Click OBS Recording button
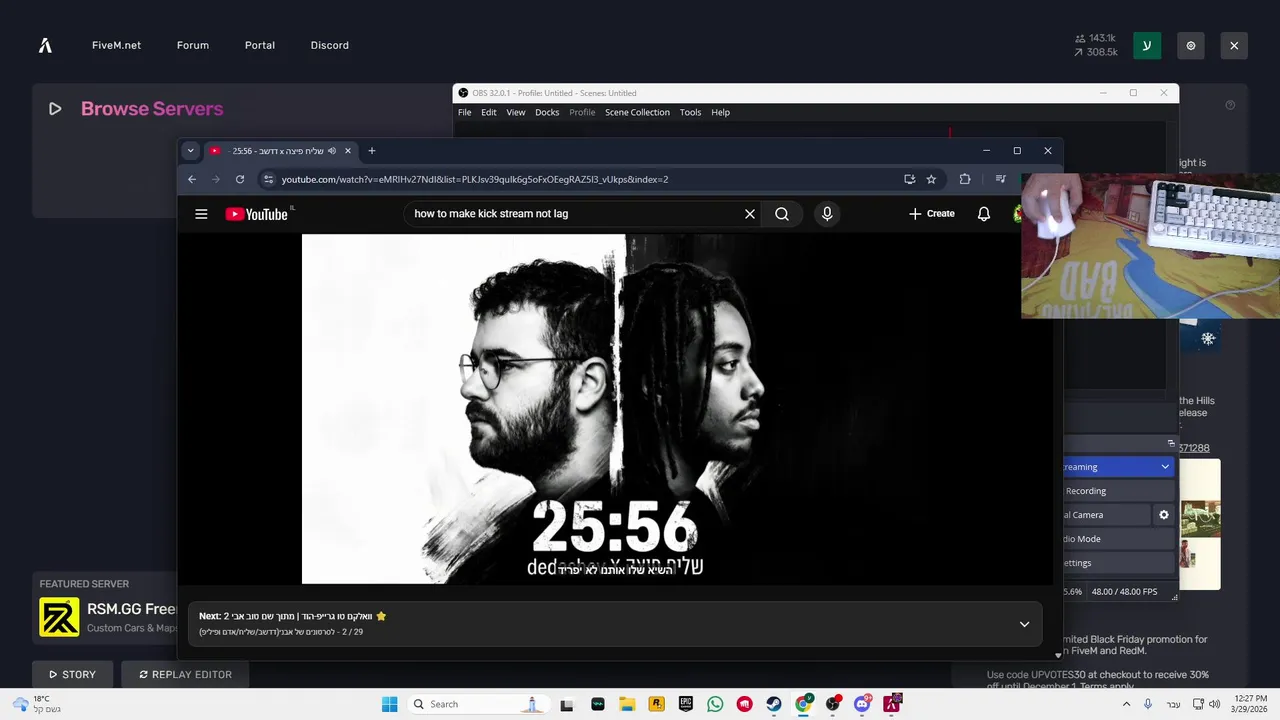Viewport: 1280px width, 720px height. click(x=1118, y=491)
